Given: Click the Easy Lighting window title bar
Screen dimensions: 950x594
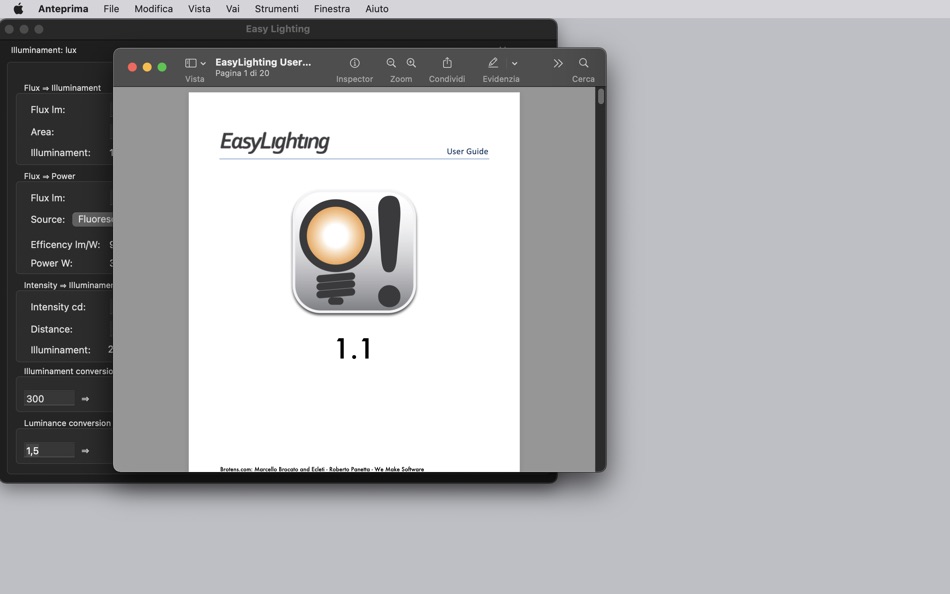Looking at the screenshot, I should tap(277, 28).
